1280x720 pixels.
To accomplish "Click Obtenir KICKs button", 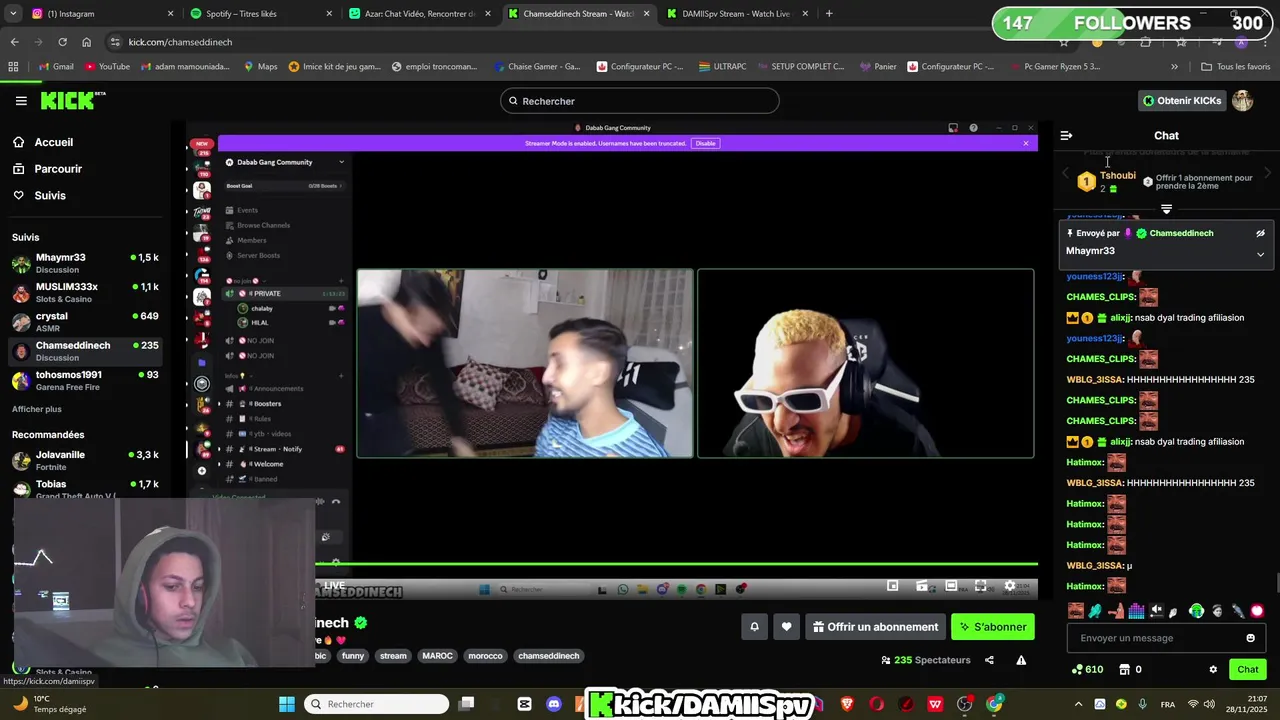I will point(1182,101).
